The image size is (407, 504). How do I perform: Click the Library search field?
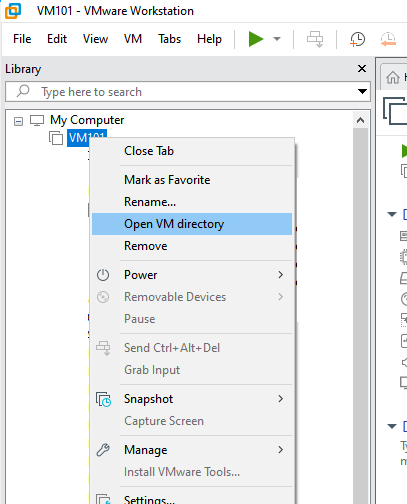[188, 91]
